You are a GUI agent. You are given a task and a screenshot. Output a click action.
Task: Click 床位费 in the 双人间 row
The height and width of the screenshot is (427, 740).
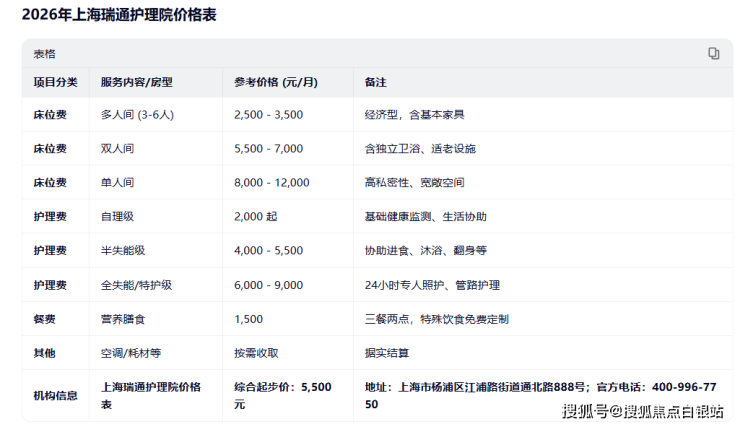pyautogui.click(x=50, y=149)
